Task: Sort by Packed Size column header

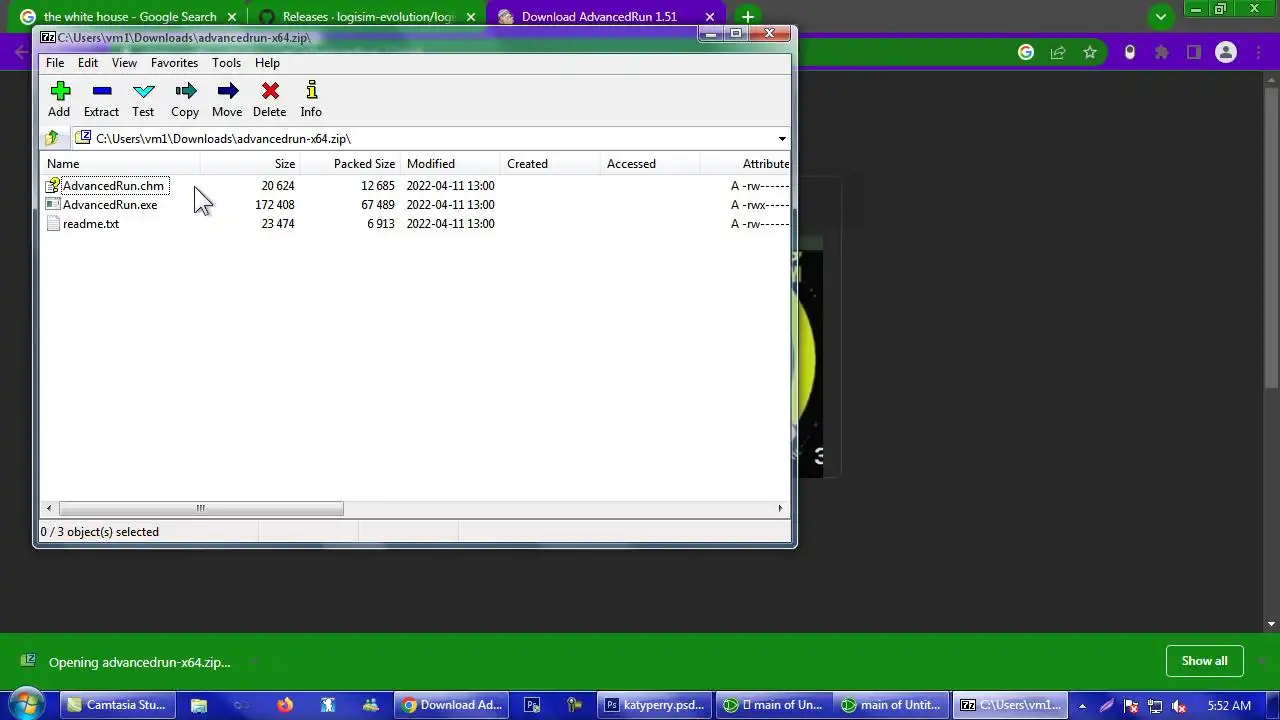Action: pos(350,164)
